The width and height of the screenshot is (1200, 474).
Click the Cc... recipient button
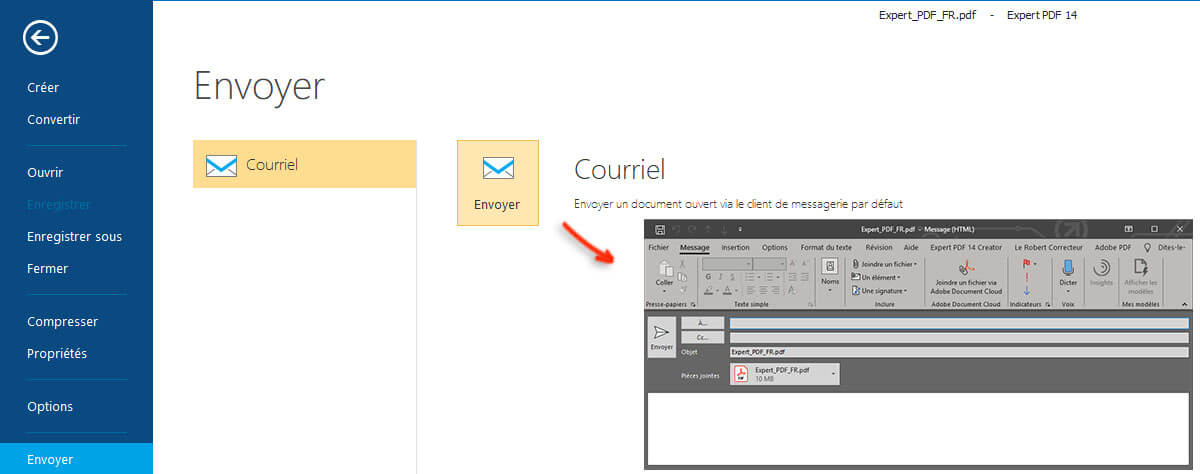point(702,337)
